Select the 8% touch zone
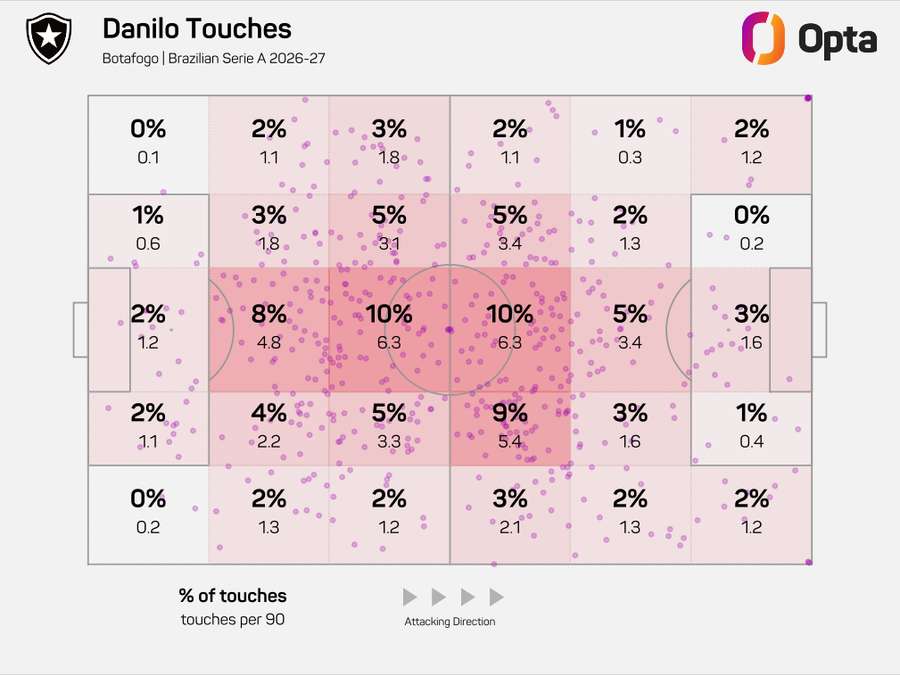Screen dimensions: 900x675 [x=269, y=329]
